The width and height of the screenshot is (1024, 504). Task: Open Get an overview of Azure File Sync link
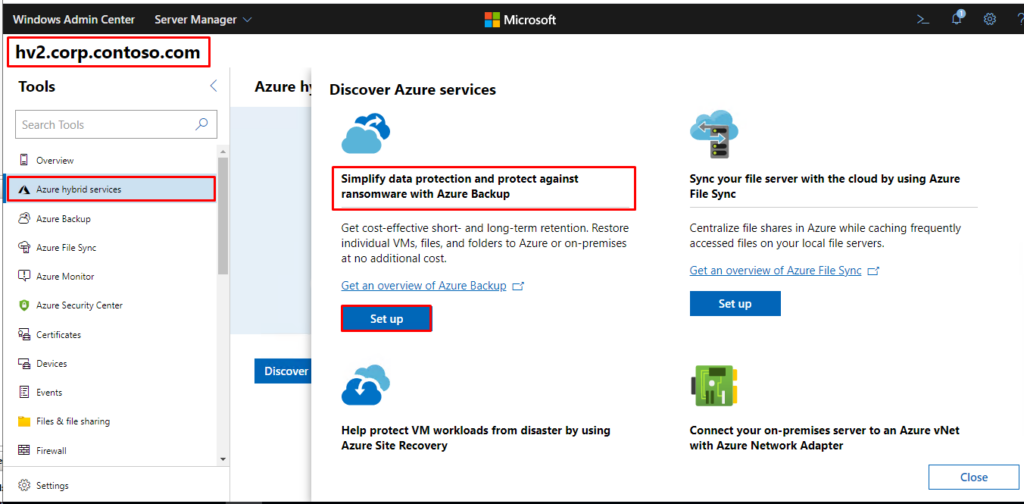pyautogui.click(x=776, y=270)
